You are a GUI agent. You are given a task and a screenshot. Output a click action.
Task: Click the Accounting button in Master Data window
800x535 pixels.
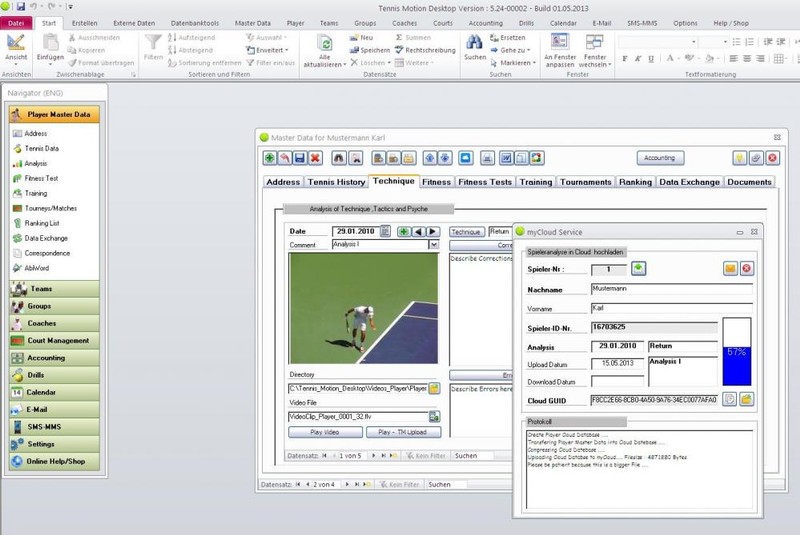pos(659,158)
